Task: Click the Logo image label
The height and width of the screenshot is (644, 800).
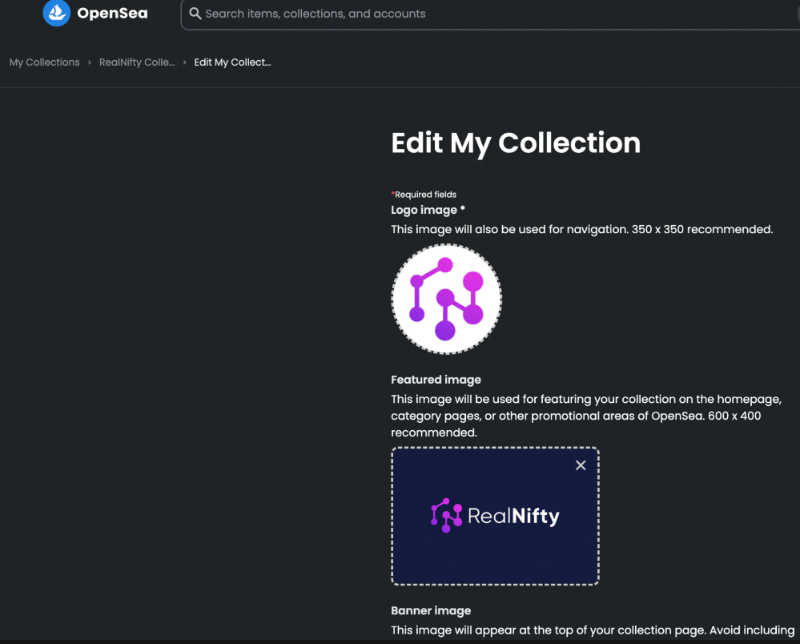Action: pos(428,210)
